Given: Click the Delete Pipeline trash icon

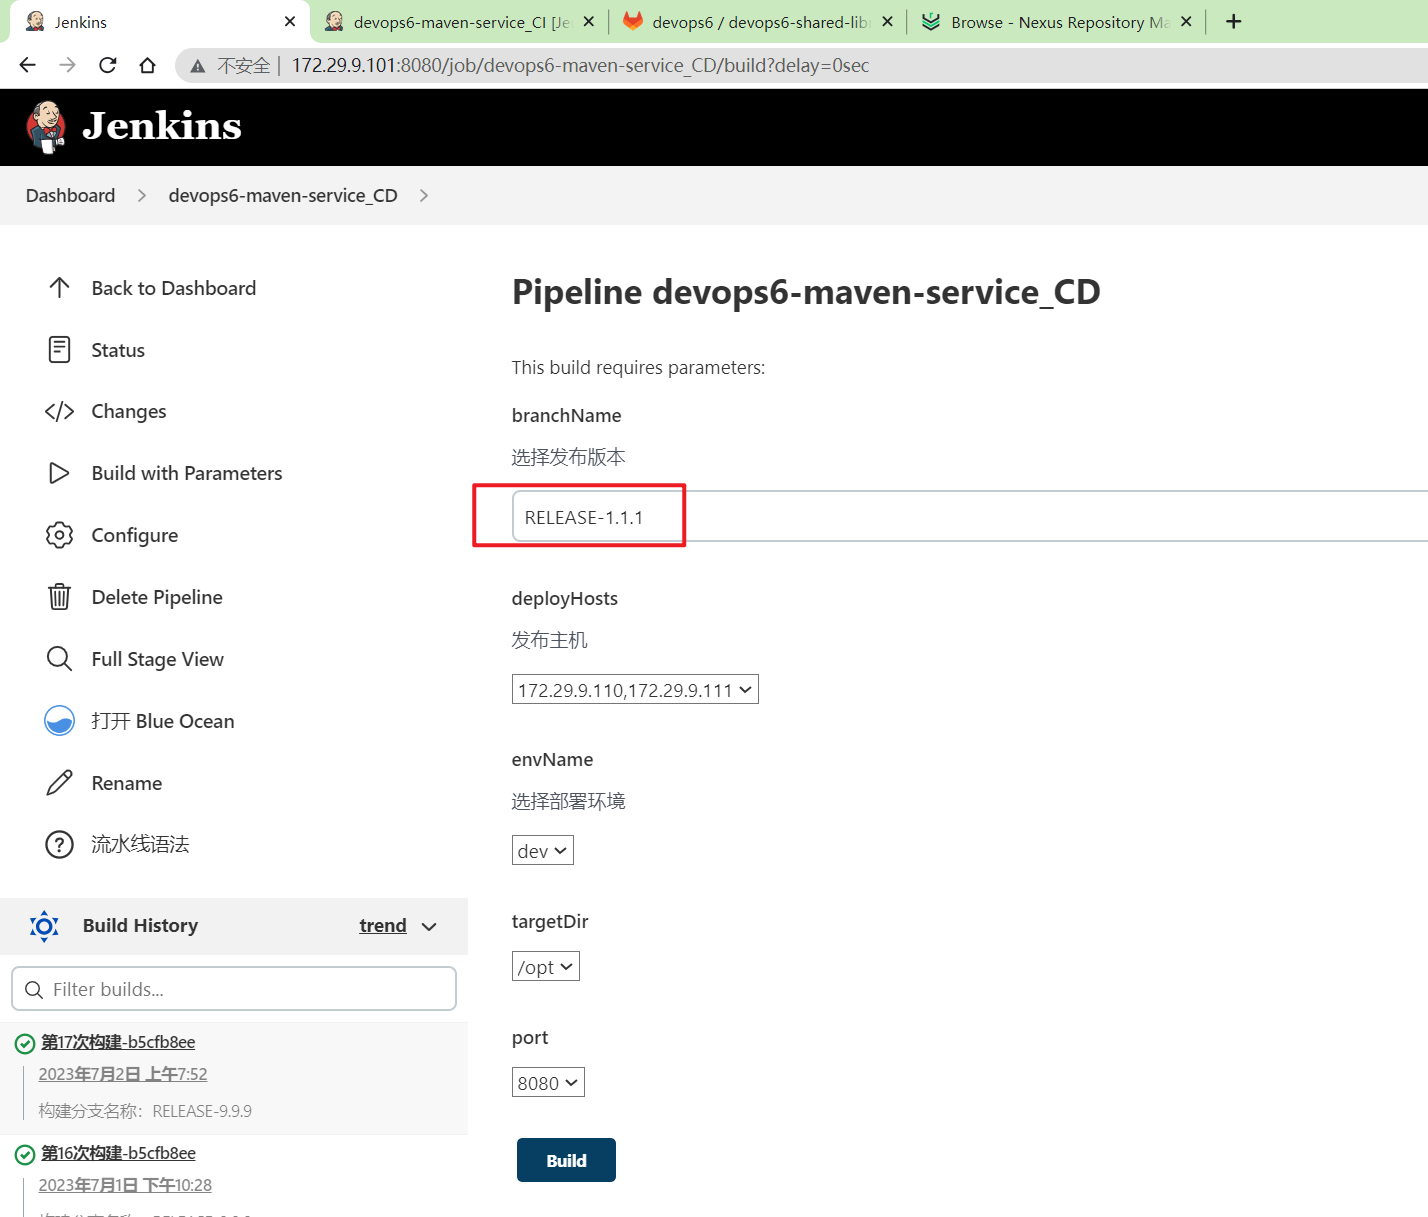Looking at the screenshot, I should click(59, 597).
